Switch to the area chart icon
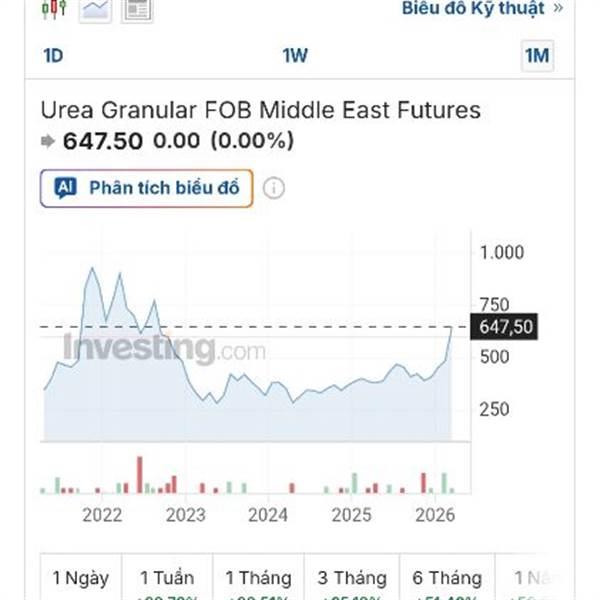The width and height of the screenshot is (600, 600). pos(95,10)
